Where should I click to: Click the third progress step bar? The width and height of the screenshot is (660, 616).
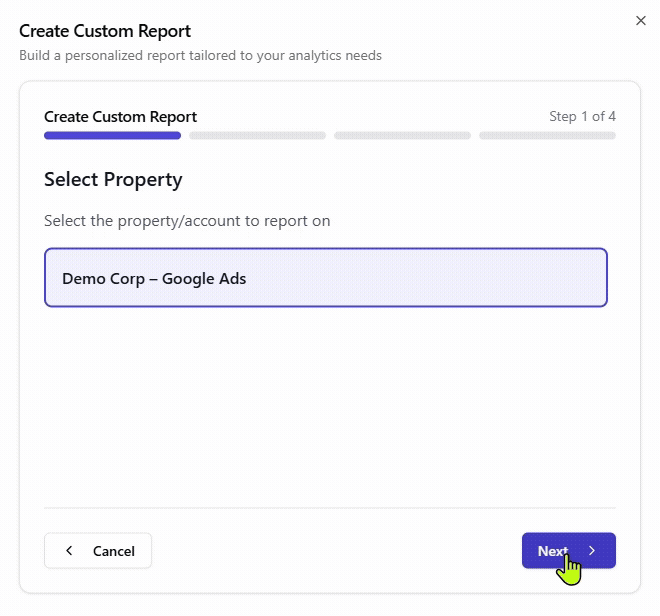[x=402, y=136]
